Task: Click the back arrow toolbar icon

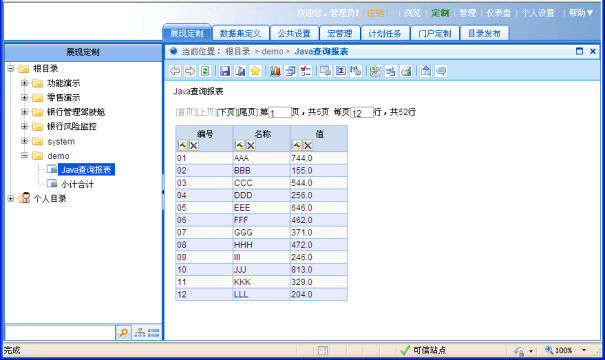Action: [x=175, y=71]
